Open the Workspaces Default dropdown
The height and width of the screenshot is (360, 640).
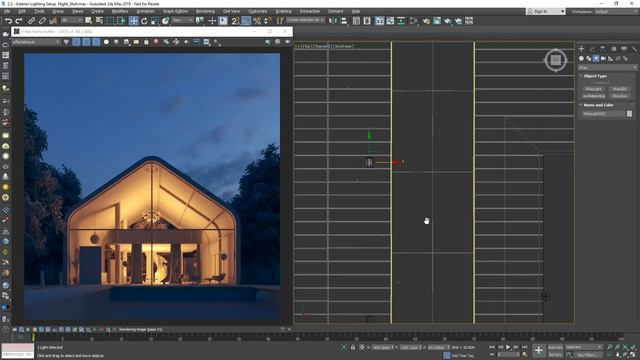(616, 11)
